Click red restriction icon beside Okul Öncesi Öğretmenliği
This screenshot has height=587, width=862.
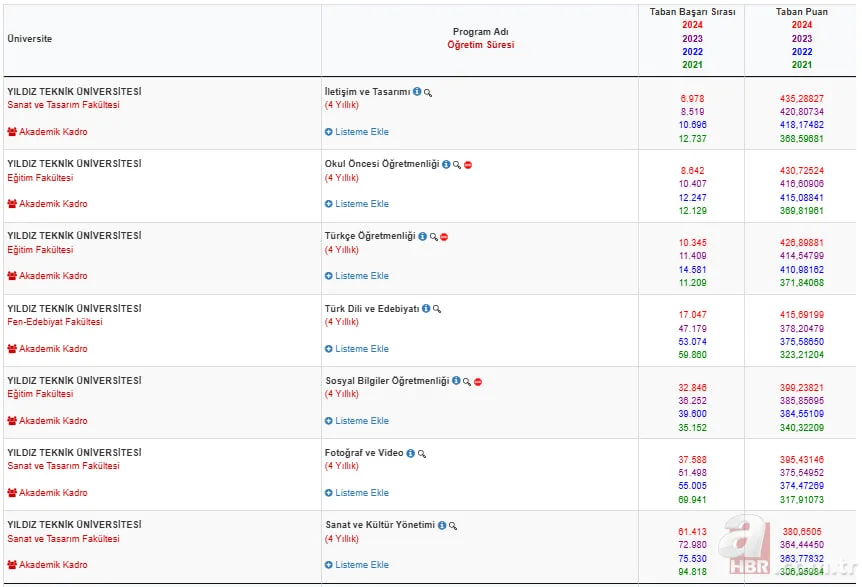[467, 165]
